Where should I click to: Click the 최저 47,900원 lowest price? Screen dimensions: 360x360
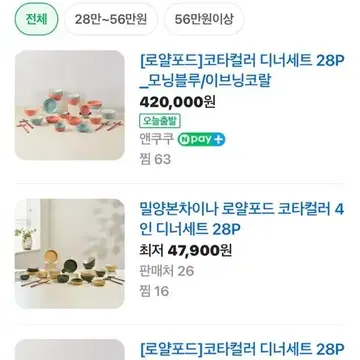coord(185,251)
